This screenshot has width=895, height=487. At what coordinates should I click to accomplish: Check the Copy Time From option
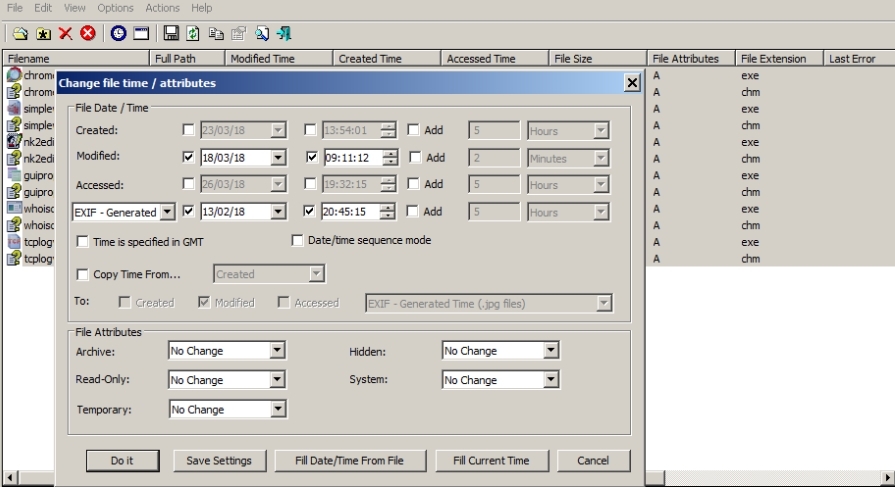tap(83, 275)
